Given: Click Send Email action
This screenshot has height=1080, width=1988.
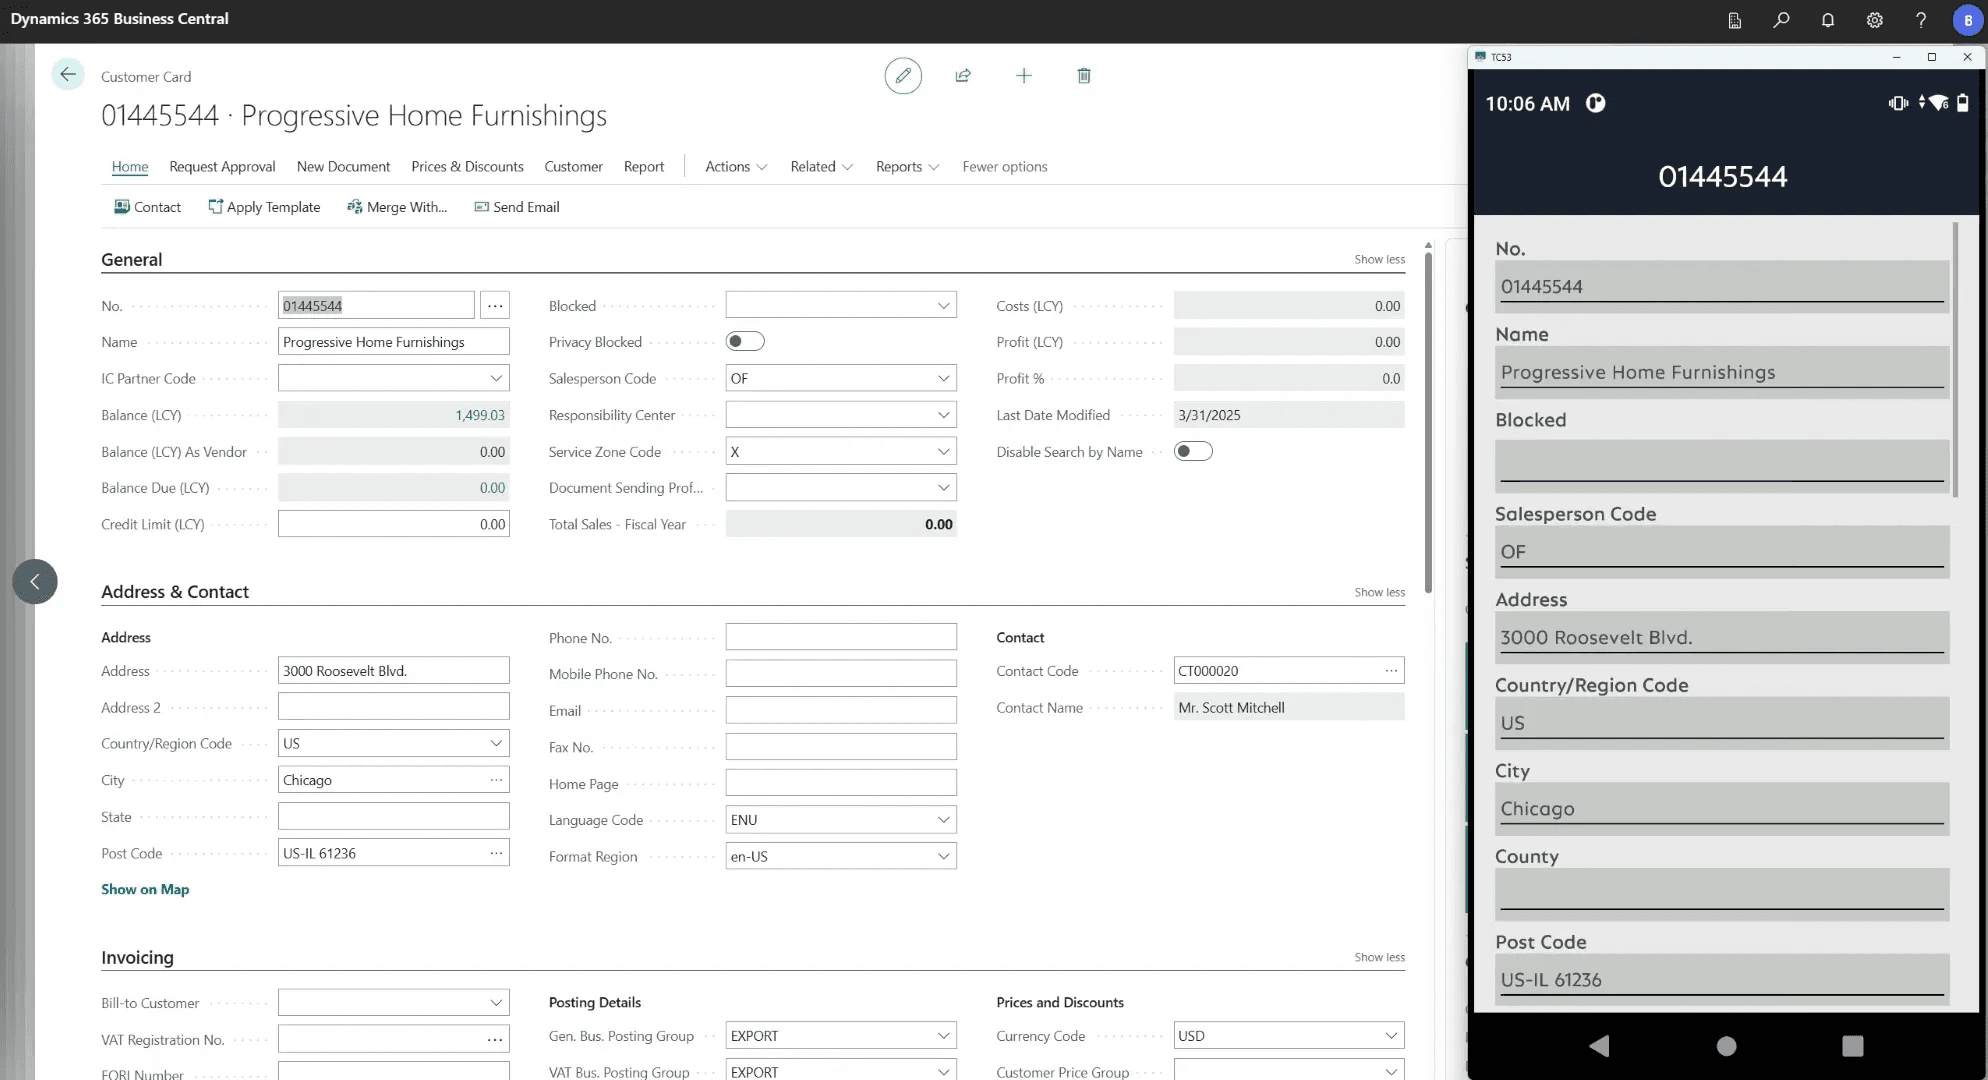Looking at the screenshot, I should point(517,207).
